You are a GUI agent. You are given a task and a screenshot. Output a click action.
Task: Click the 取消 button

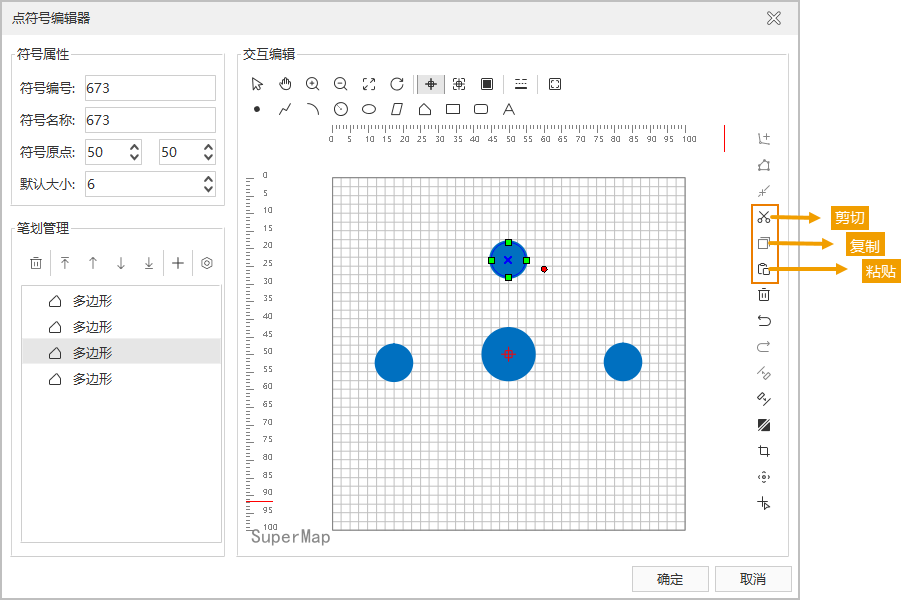point(753,579)
